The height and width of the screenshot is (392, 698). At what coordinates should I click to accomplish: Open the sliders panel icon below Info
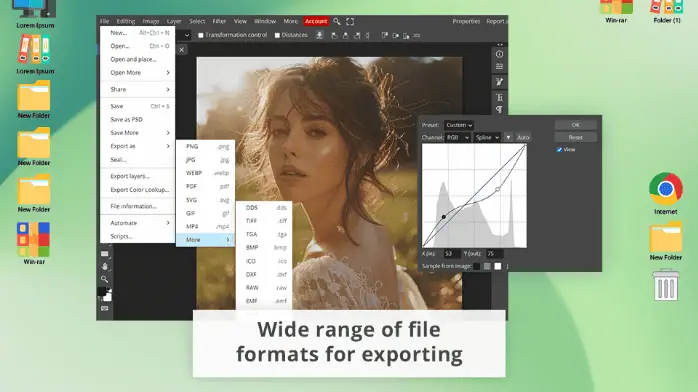coord(499,67)
